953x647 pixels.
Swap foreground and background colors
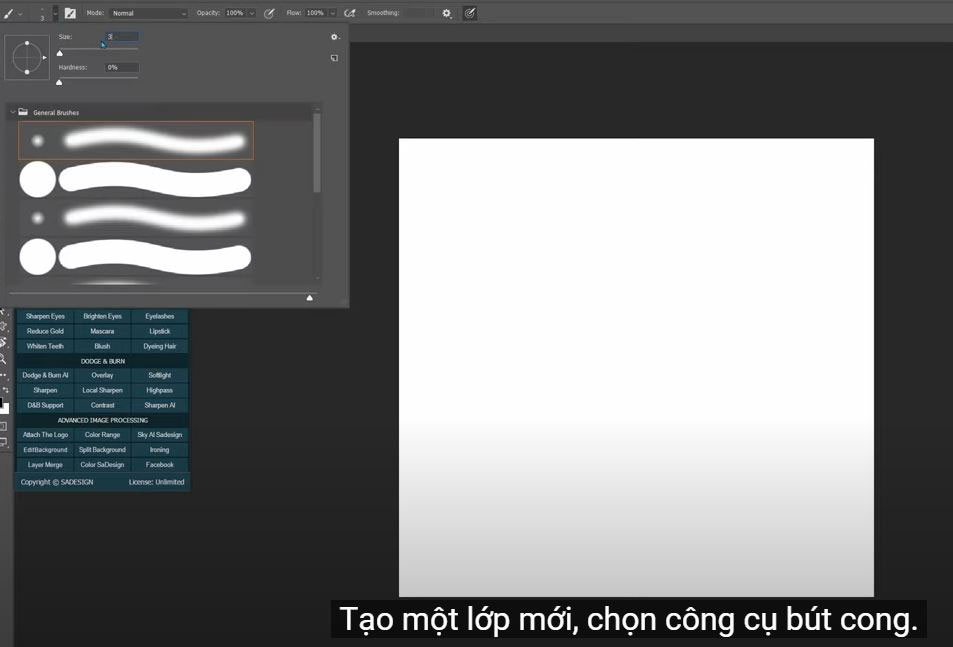click(5, 389)
